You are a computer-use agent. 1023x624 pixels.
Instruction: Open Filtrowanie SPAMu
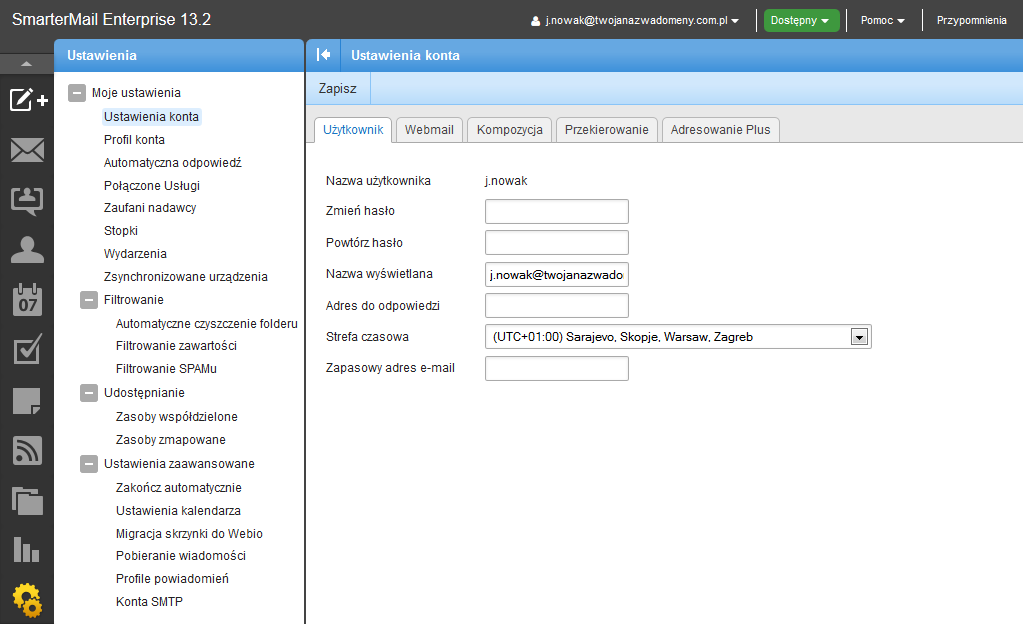click(x=166, y=369)
